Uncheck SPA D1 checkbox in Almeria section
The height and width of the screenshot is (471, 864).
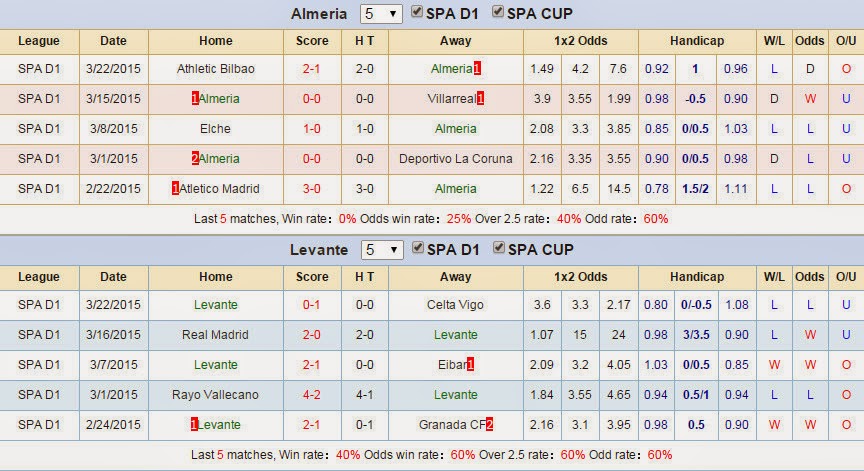pyautogui.click(x=417, y=12)
